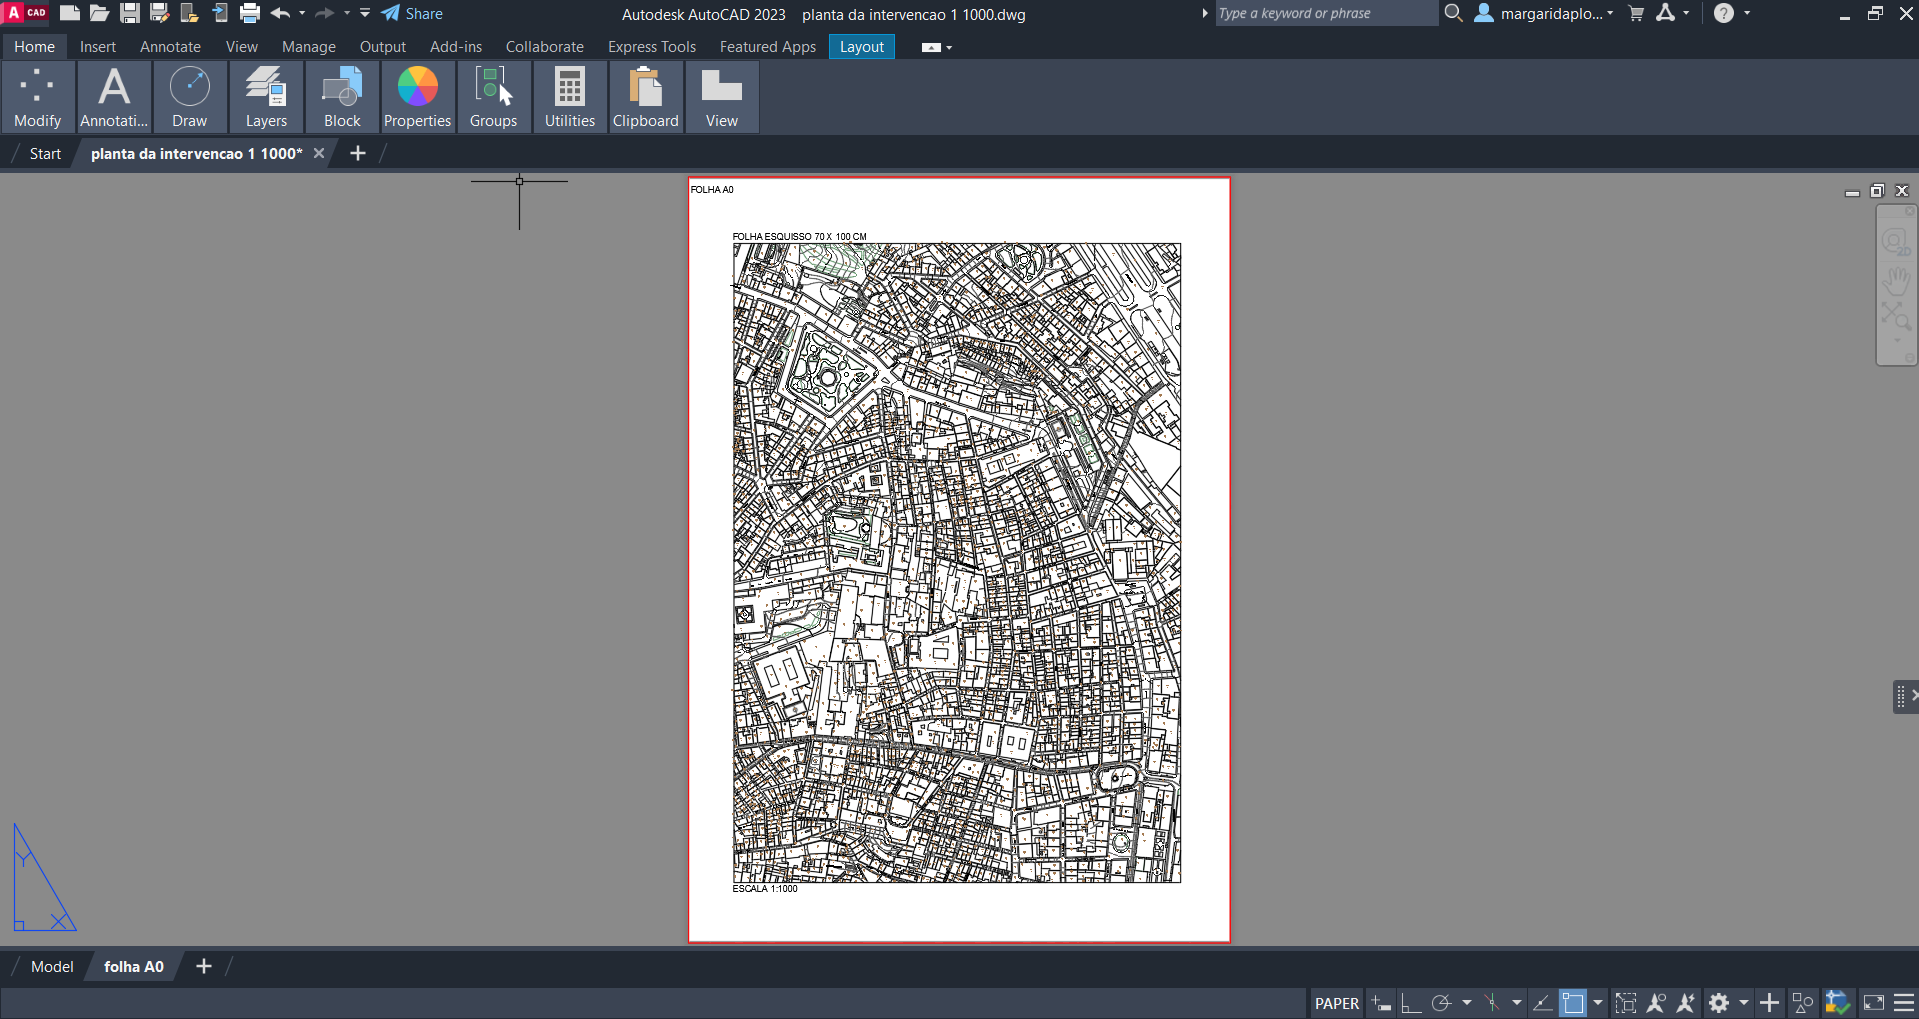Open the Block ribbon panel
The image size is (1919, 1019).
[x=342, y=97]
